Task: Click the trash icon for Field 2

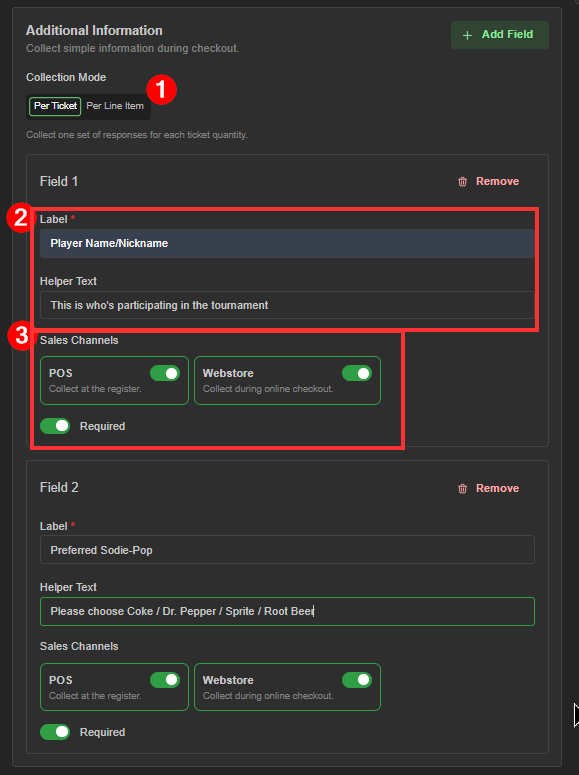Action: click(462, 488)
